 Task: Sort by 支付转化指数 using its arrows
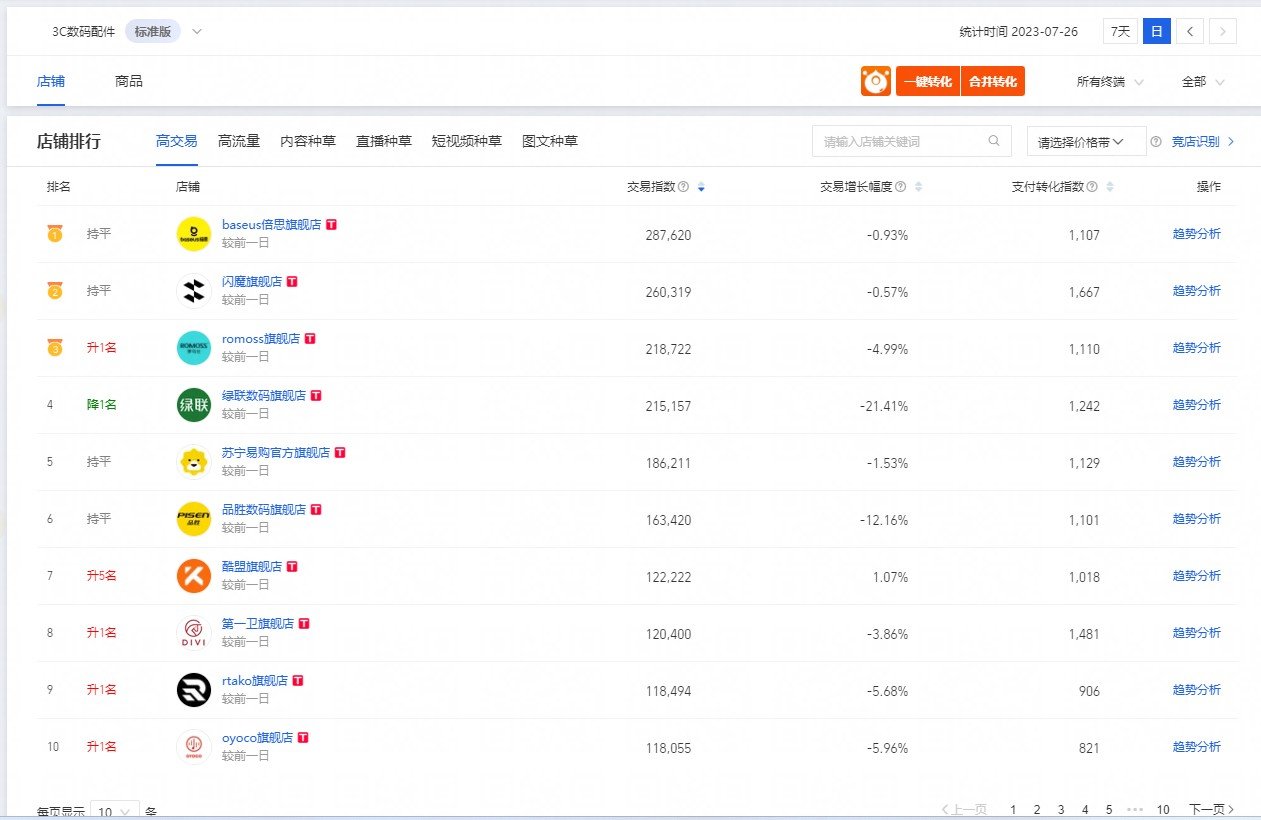tap(1109, 187)
